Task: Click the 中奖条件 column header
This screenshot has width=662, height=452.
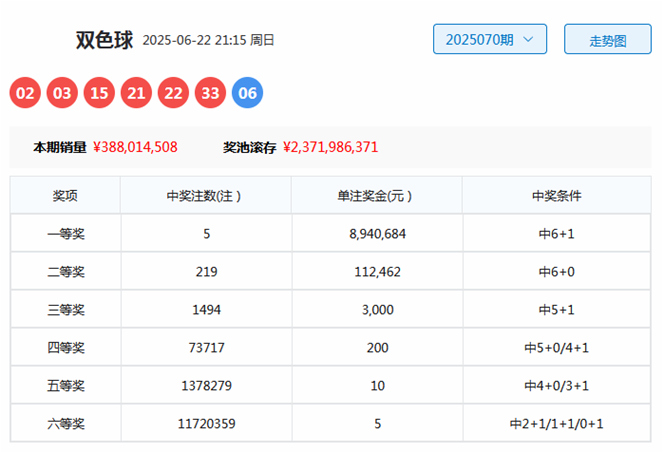Action: [x=556, y=196]
